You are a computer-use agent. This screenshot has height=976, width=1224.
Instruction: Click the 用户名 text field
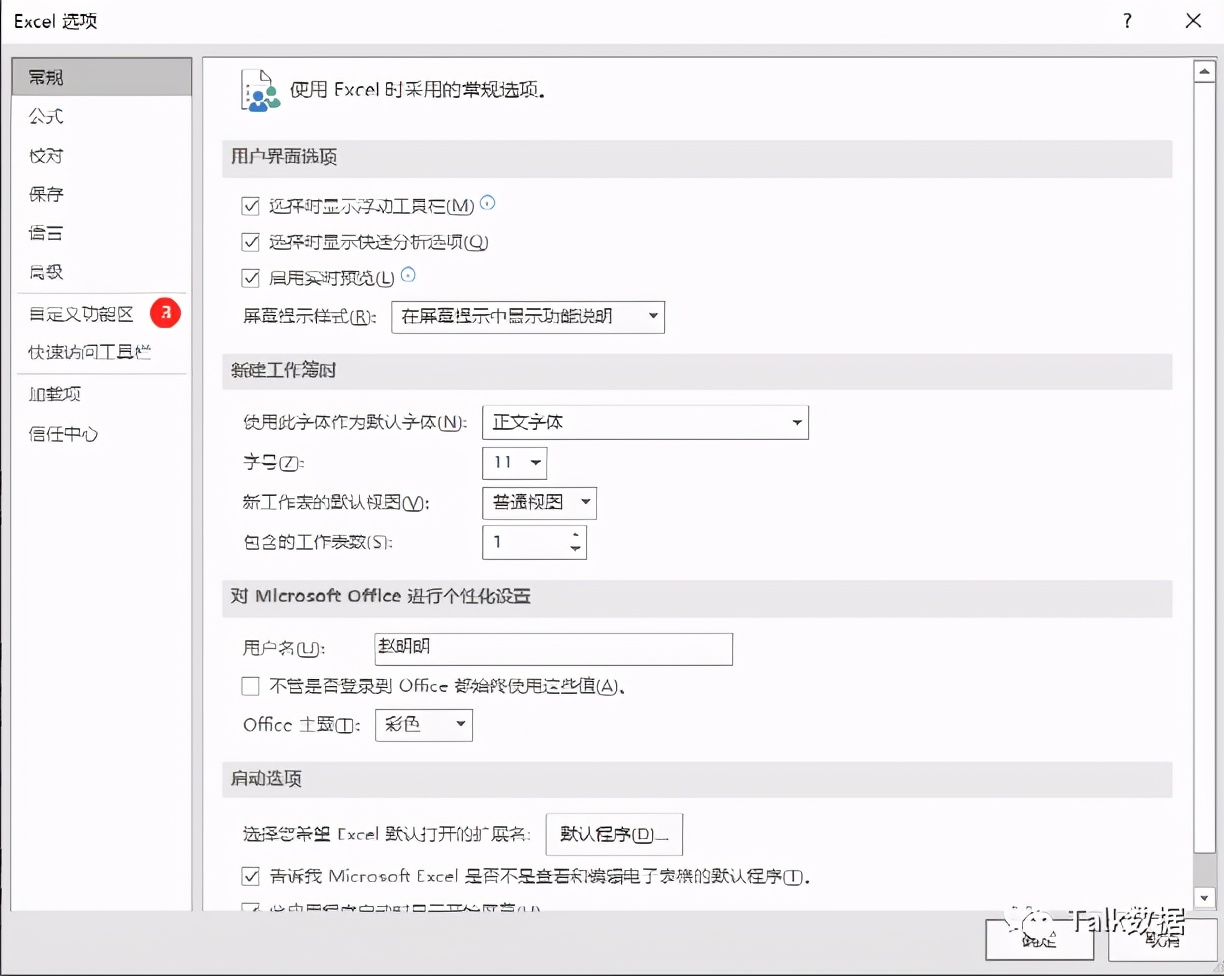click(x=553, y=649)
